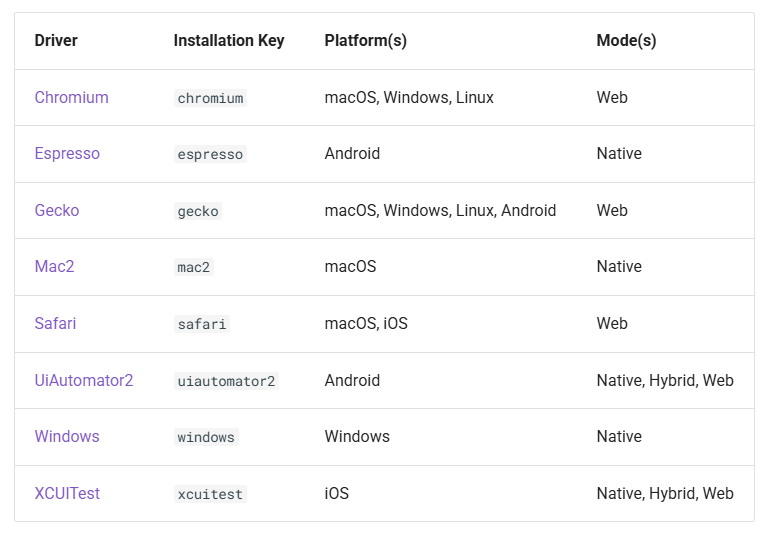Select the gecko installation key code
The height and width of the screenshot is (541, 768).
(198, 211)
